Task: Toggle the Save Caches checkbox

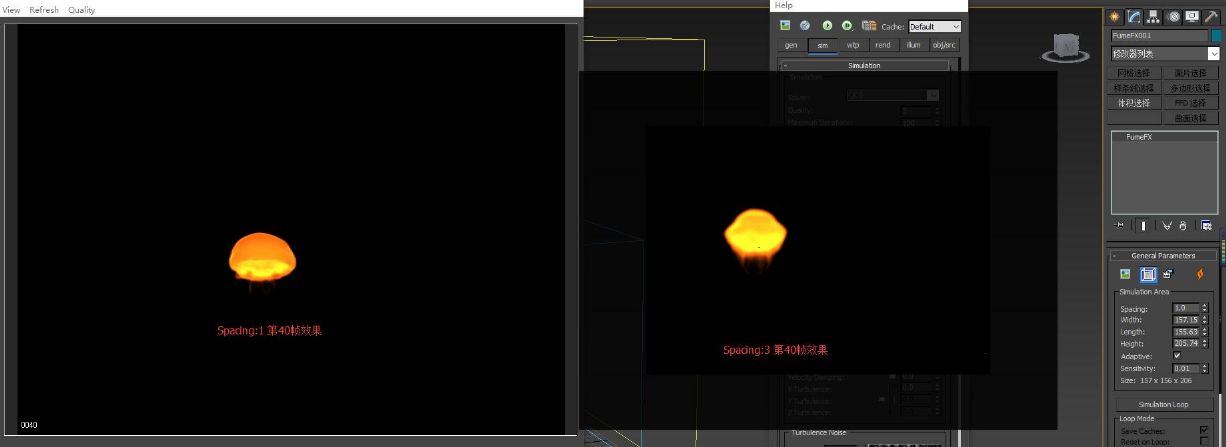Action: [x=1203, y=430]
